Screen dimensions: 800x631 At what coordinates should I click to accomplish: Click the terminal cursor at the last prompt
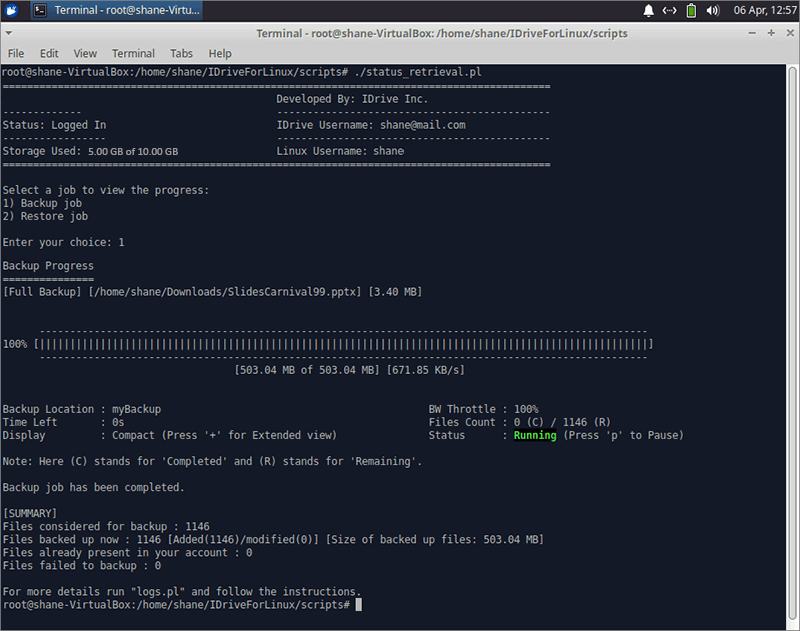359,604
